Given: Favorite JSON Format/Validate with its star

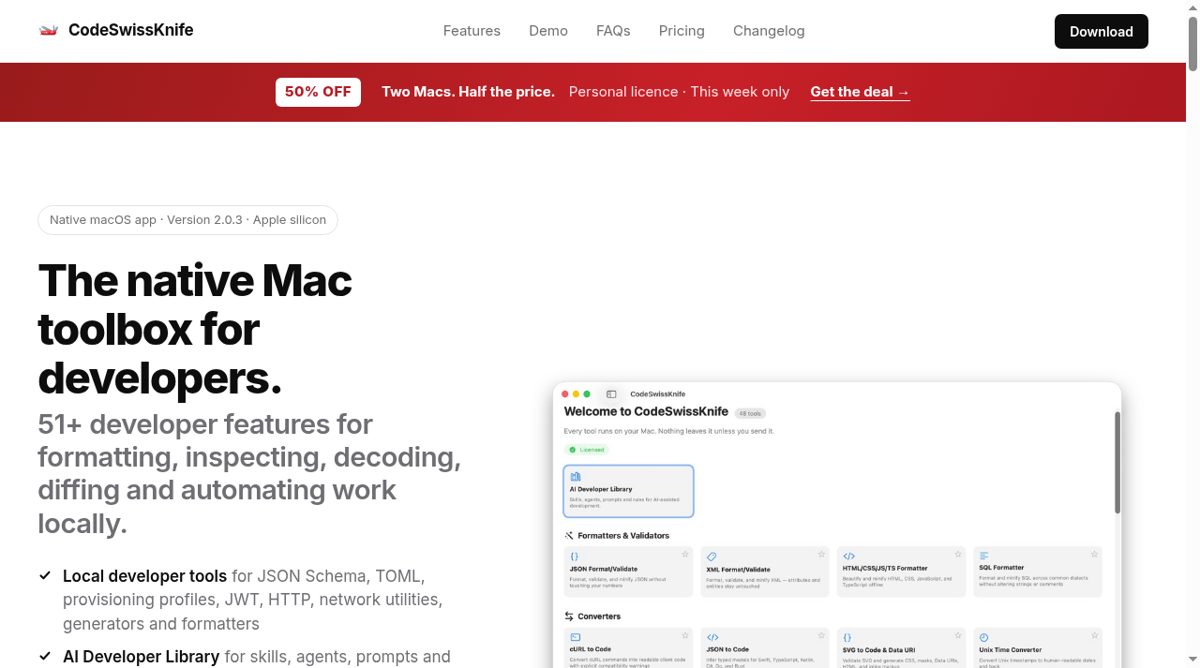Looking at the screenshot, I should (685, 553).
